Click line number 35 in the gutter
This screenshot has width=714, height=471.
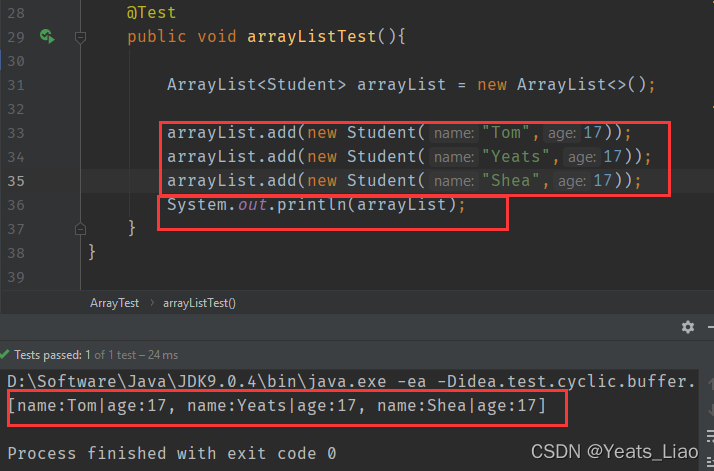(x=16, y=181)
